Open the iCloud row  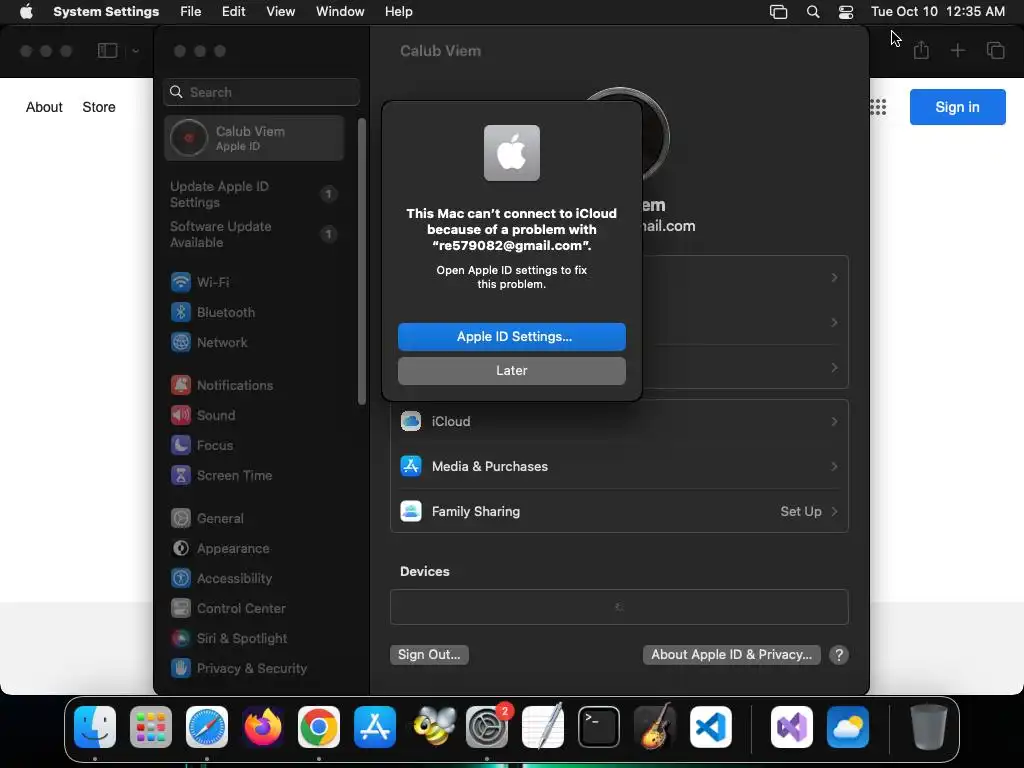(619, 421)
